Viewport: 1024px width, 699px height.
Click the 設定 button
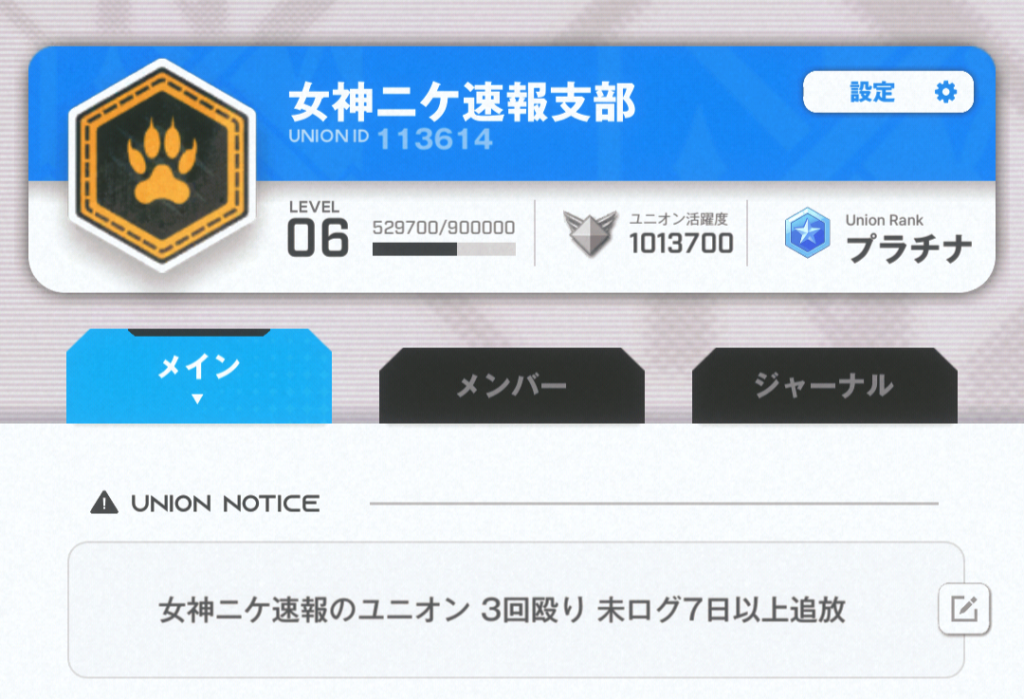(888, 92)
